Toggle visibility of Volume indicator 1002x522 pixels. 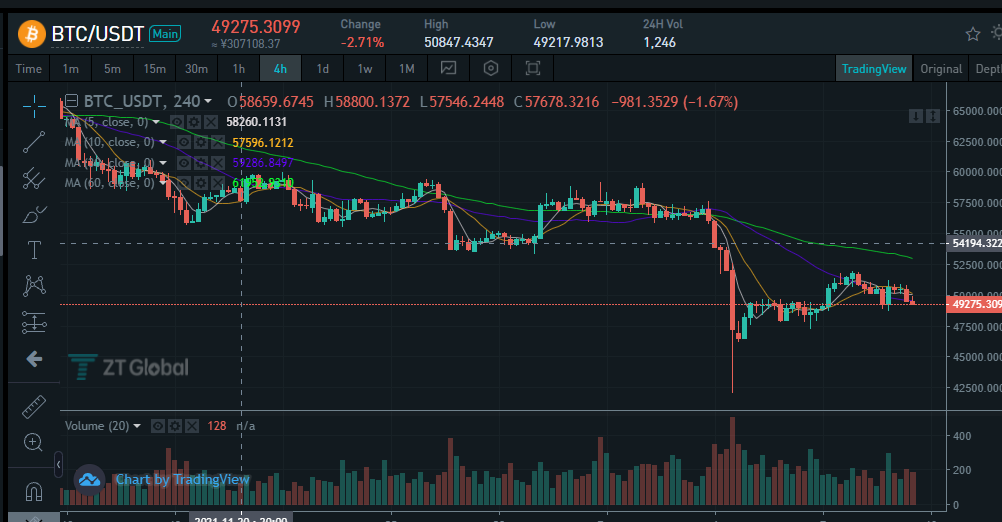pyautogui.click(x=157, y=426)
